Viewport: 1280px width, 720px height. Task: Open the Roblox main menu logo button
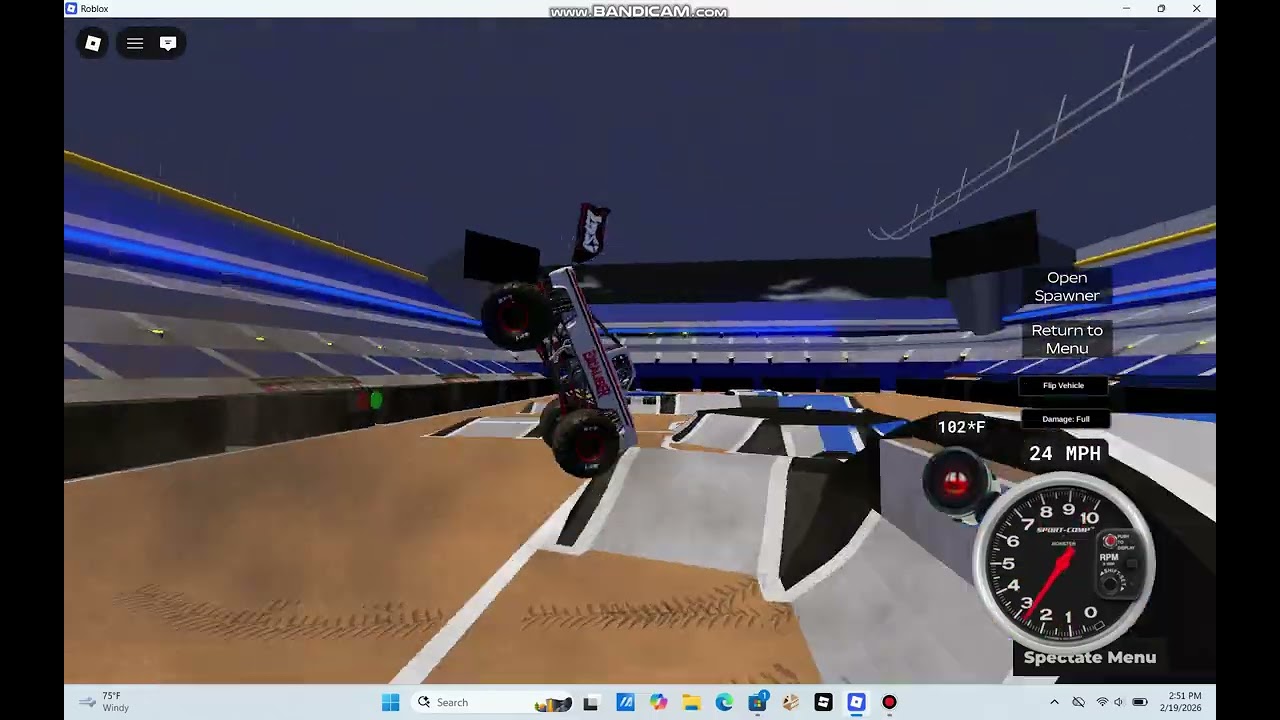pyautogui.click(x=93, y=43)
